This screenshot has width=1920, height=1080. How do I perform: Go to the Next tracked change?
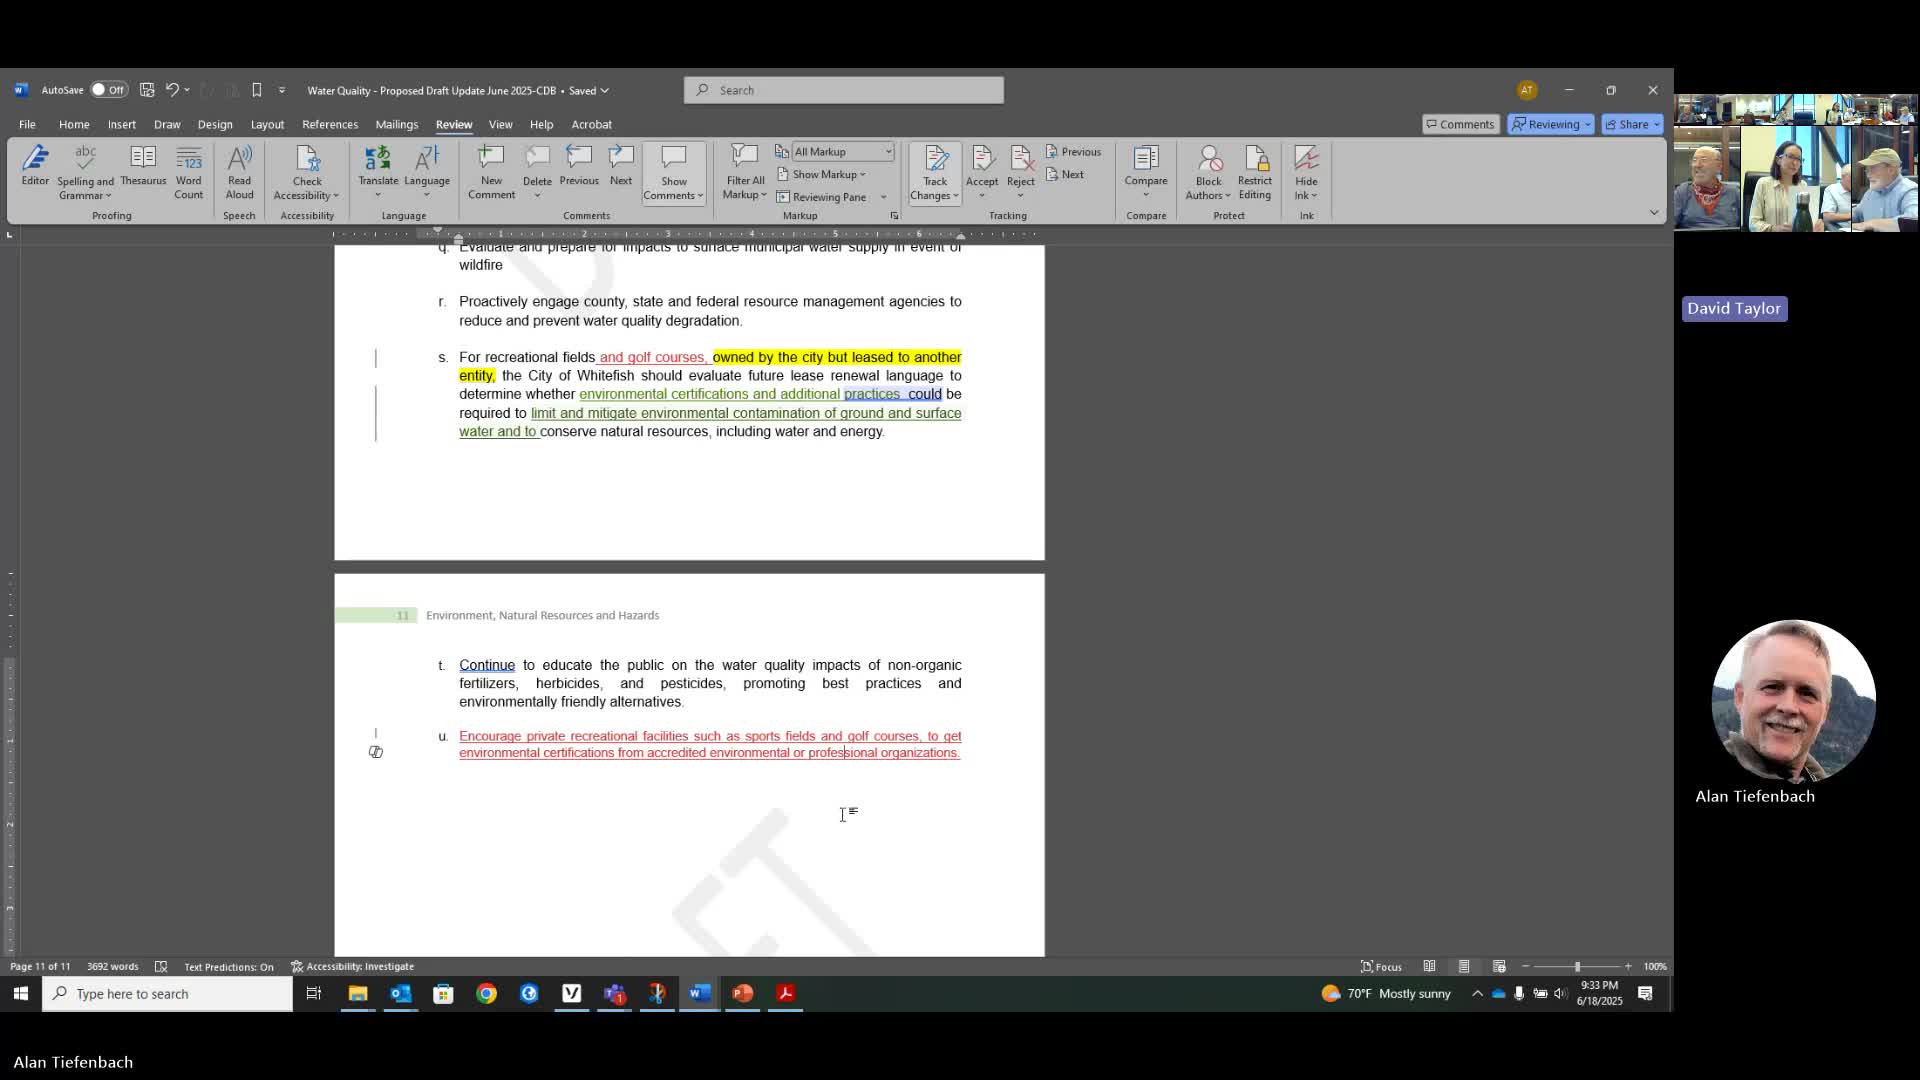(1066, 174)
